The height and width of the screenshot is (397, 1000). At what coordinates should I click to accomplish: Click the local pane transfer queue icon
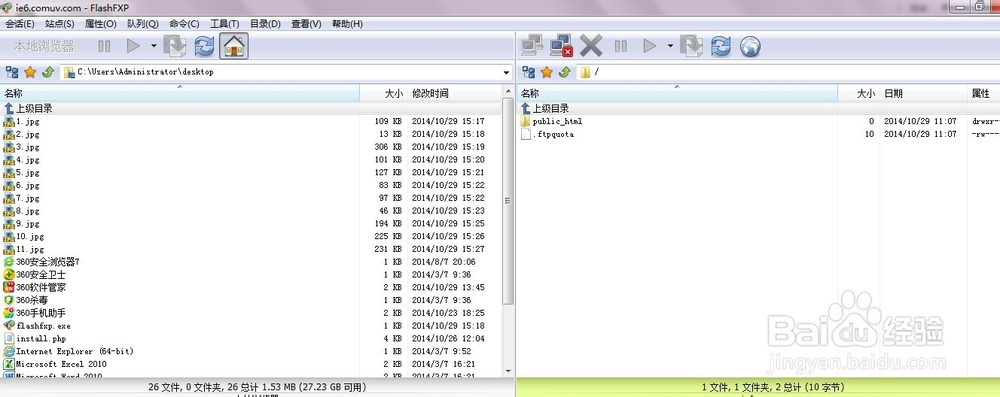[x=175, y=46]
